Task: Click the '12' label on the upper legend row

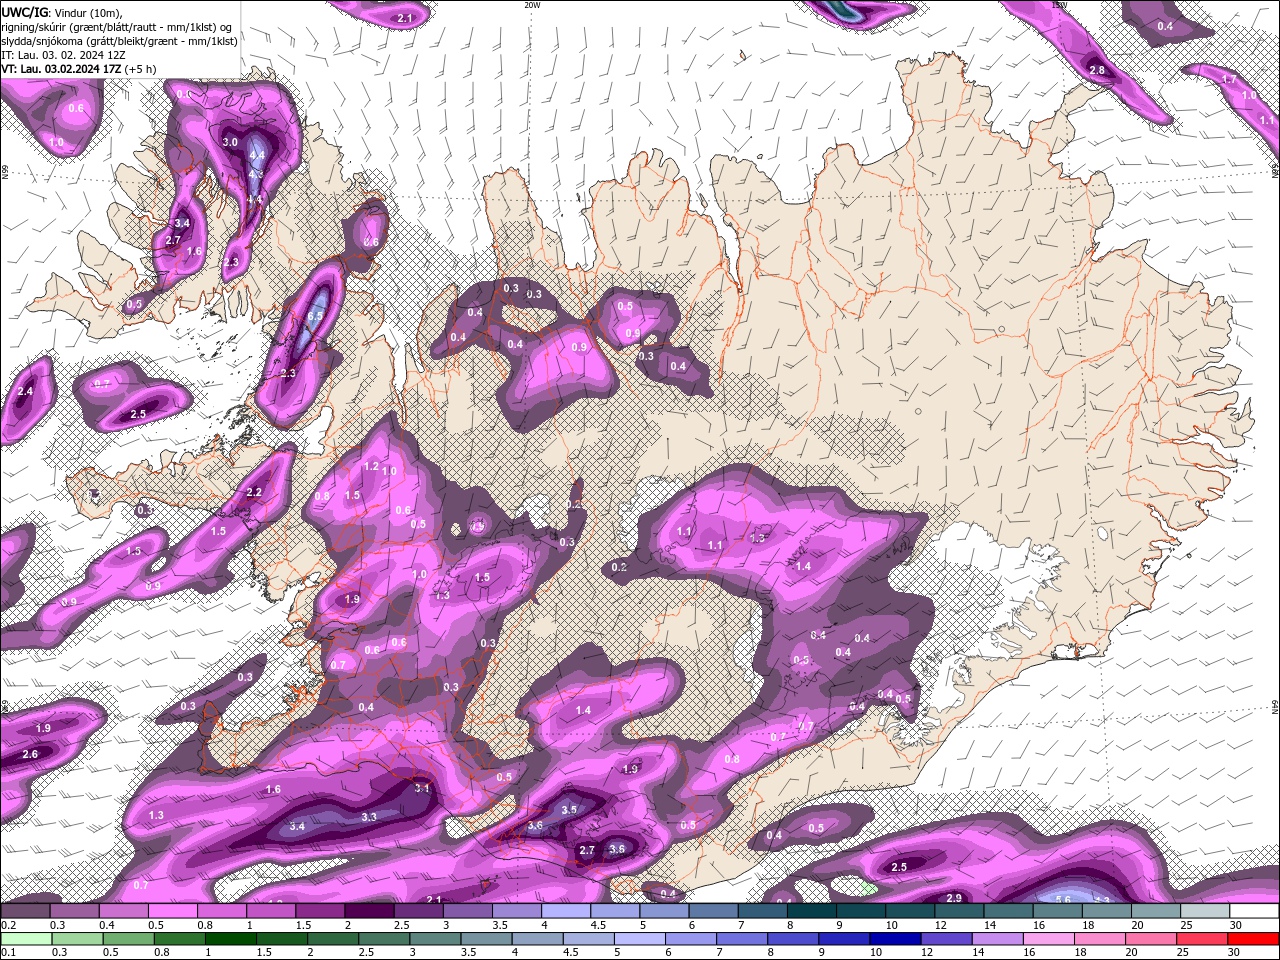Action: tap(940, 926)
